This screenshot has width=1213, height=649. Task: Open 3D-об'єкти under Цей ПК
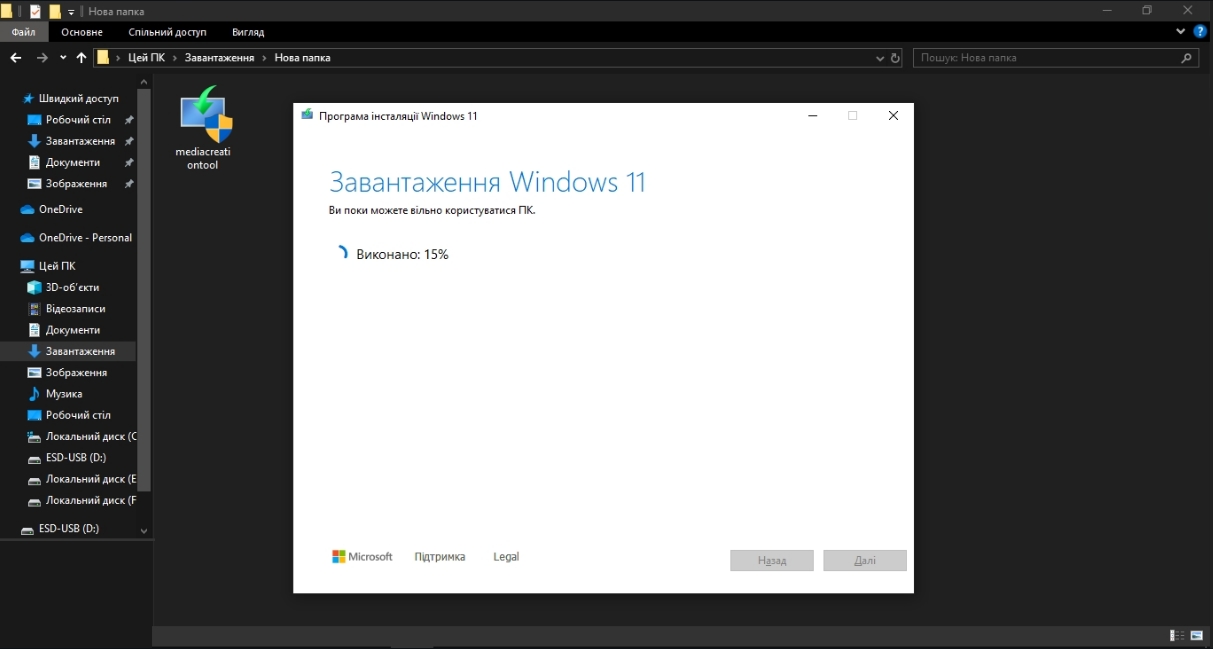coord(72,287)
